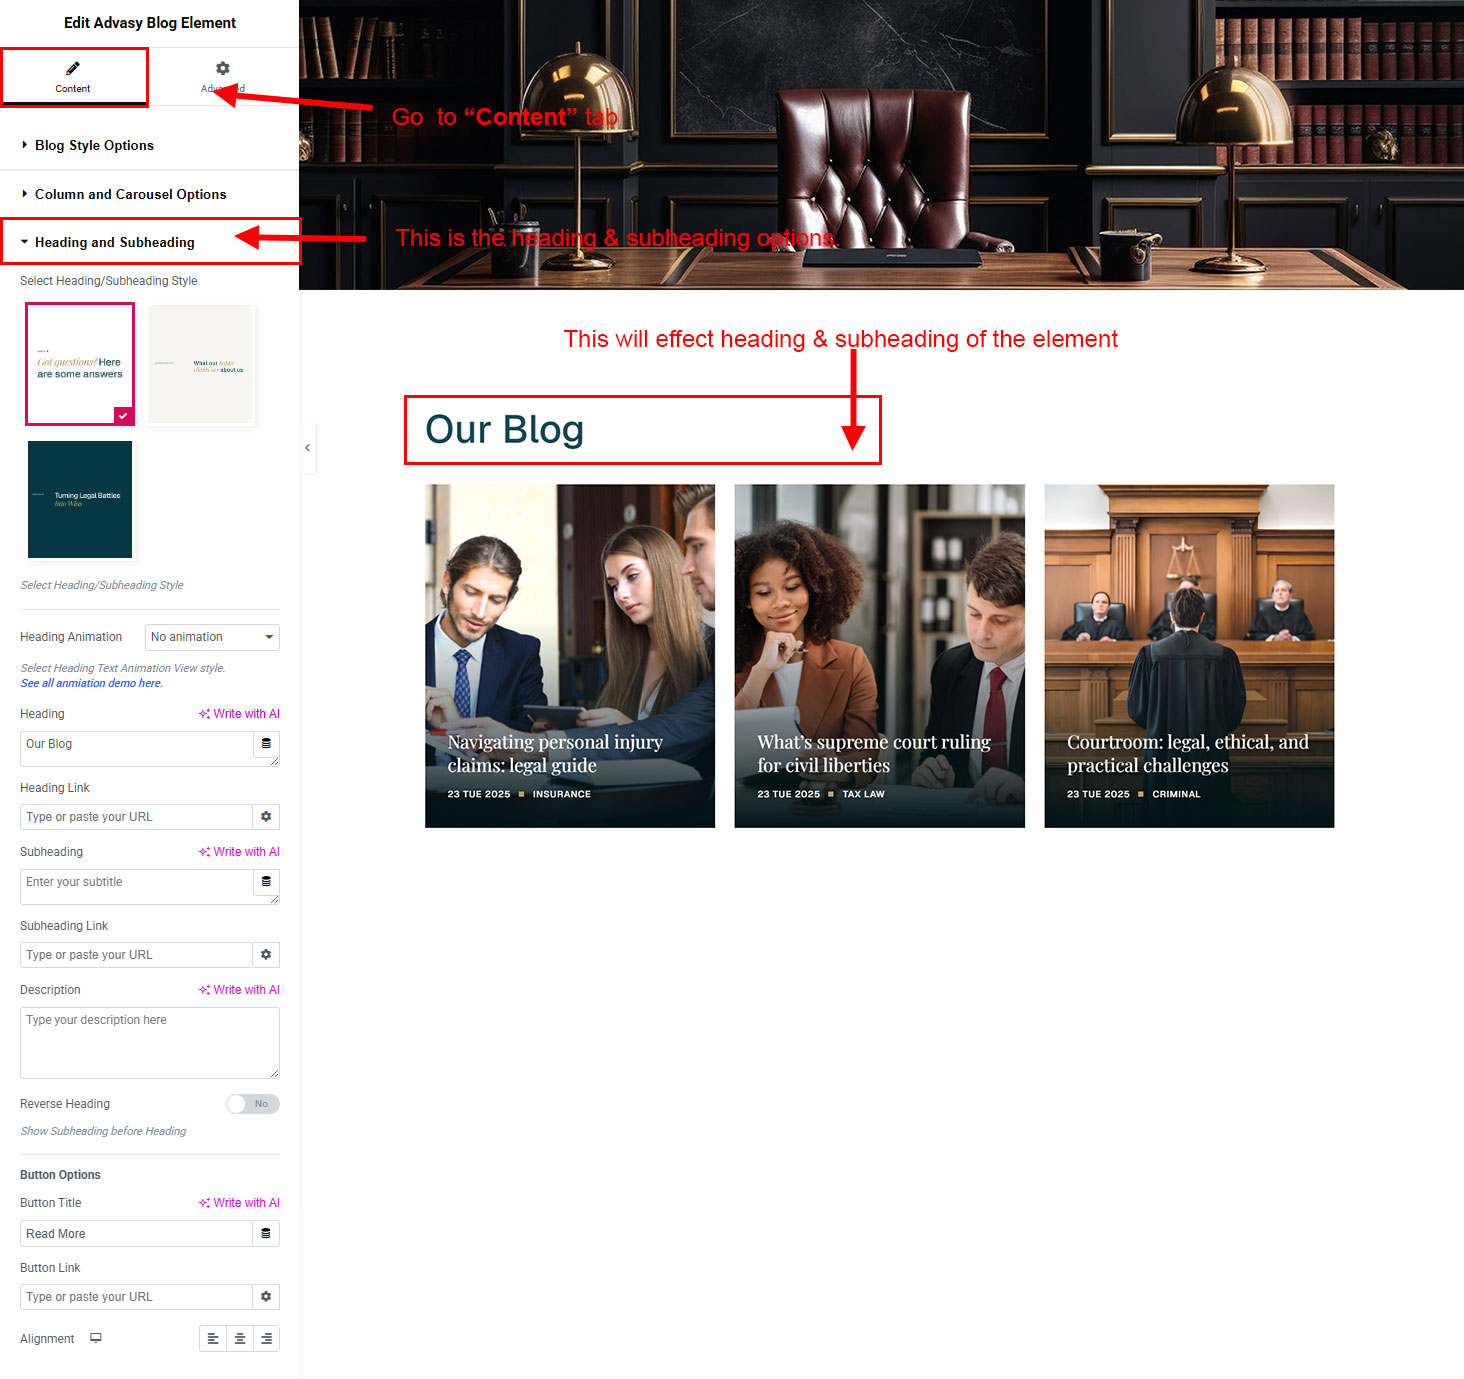
Task: Set alignment to right
Action: [x=266, y=1339]
